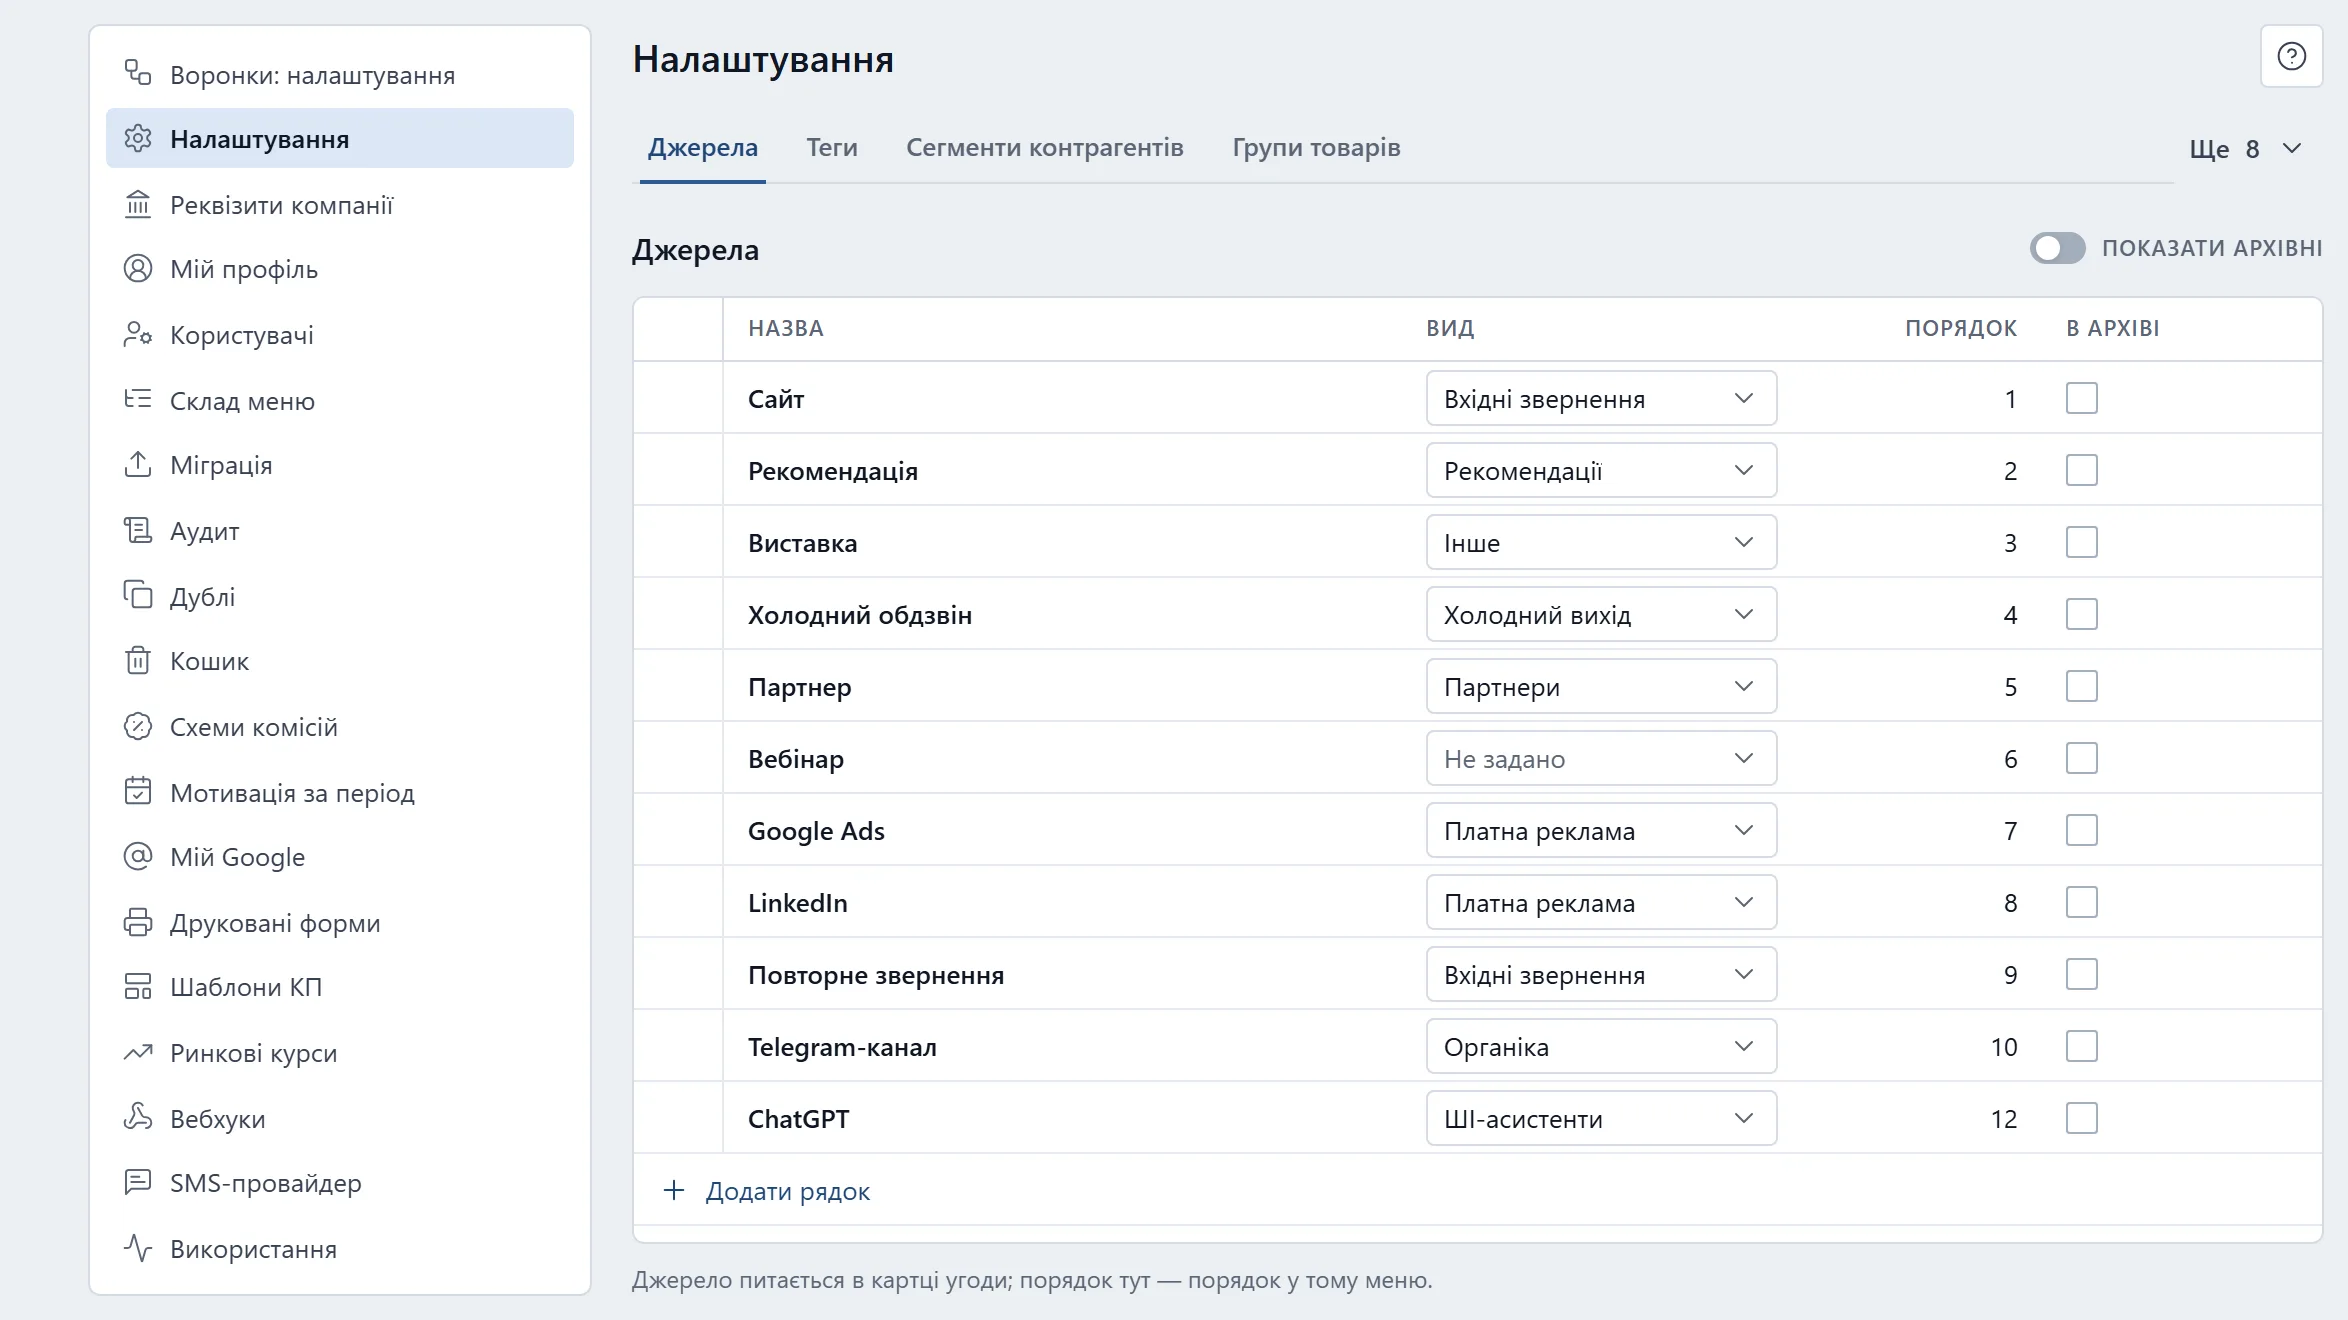This screenshot has width=2348, height=1320.
Task: Check the archive box for Виставка
Action: pos(2081,542)
